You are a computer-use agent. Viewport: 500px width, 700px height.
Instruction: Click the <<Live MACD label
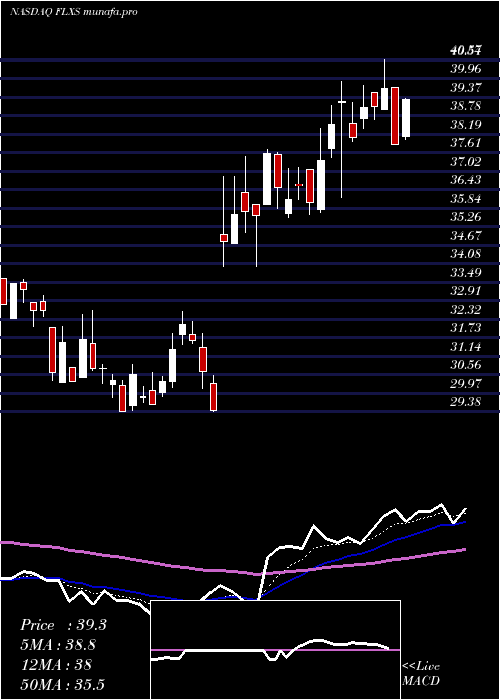(x=421, y=674)
